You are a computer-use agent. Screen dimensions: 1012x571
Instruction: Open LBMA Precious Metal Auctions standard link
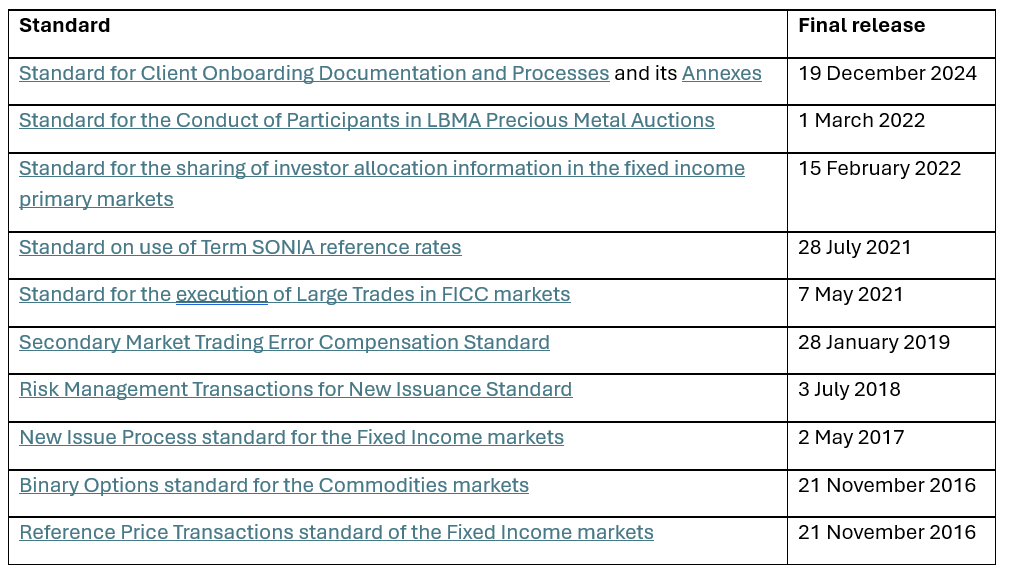pyautogui.click(x=366, y=121)
